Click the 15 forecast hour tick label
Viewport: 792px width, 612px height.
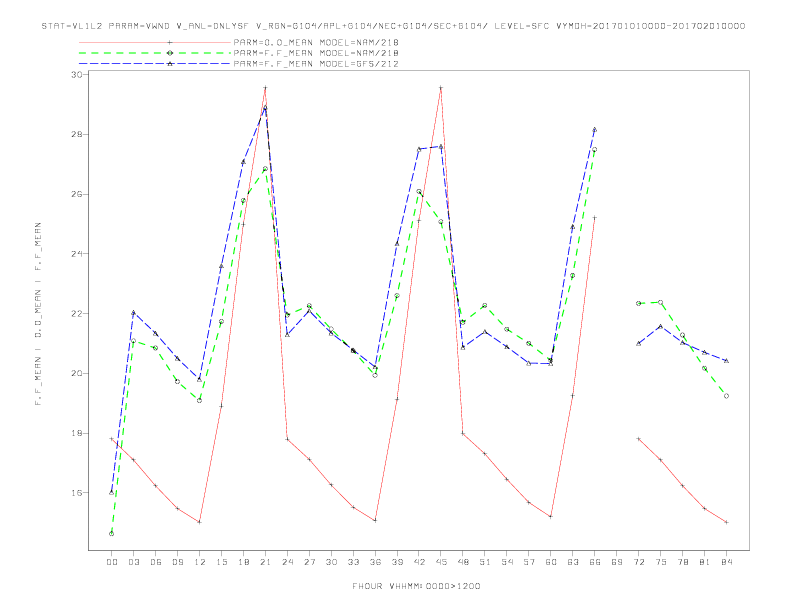coord(221,562)
